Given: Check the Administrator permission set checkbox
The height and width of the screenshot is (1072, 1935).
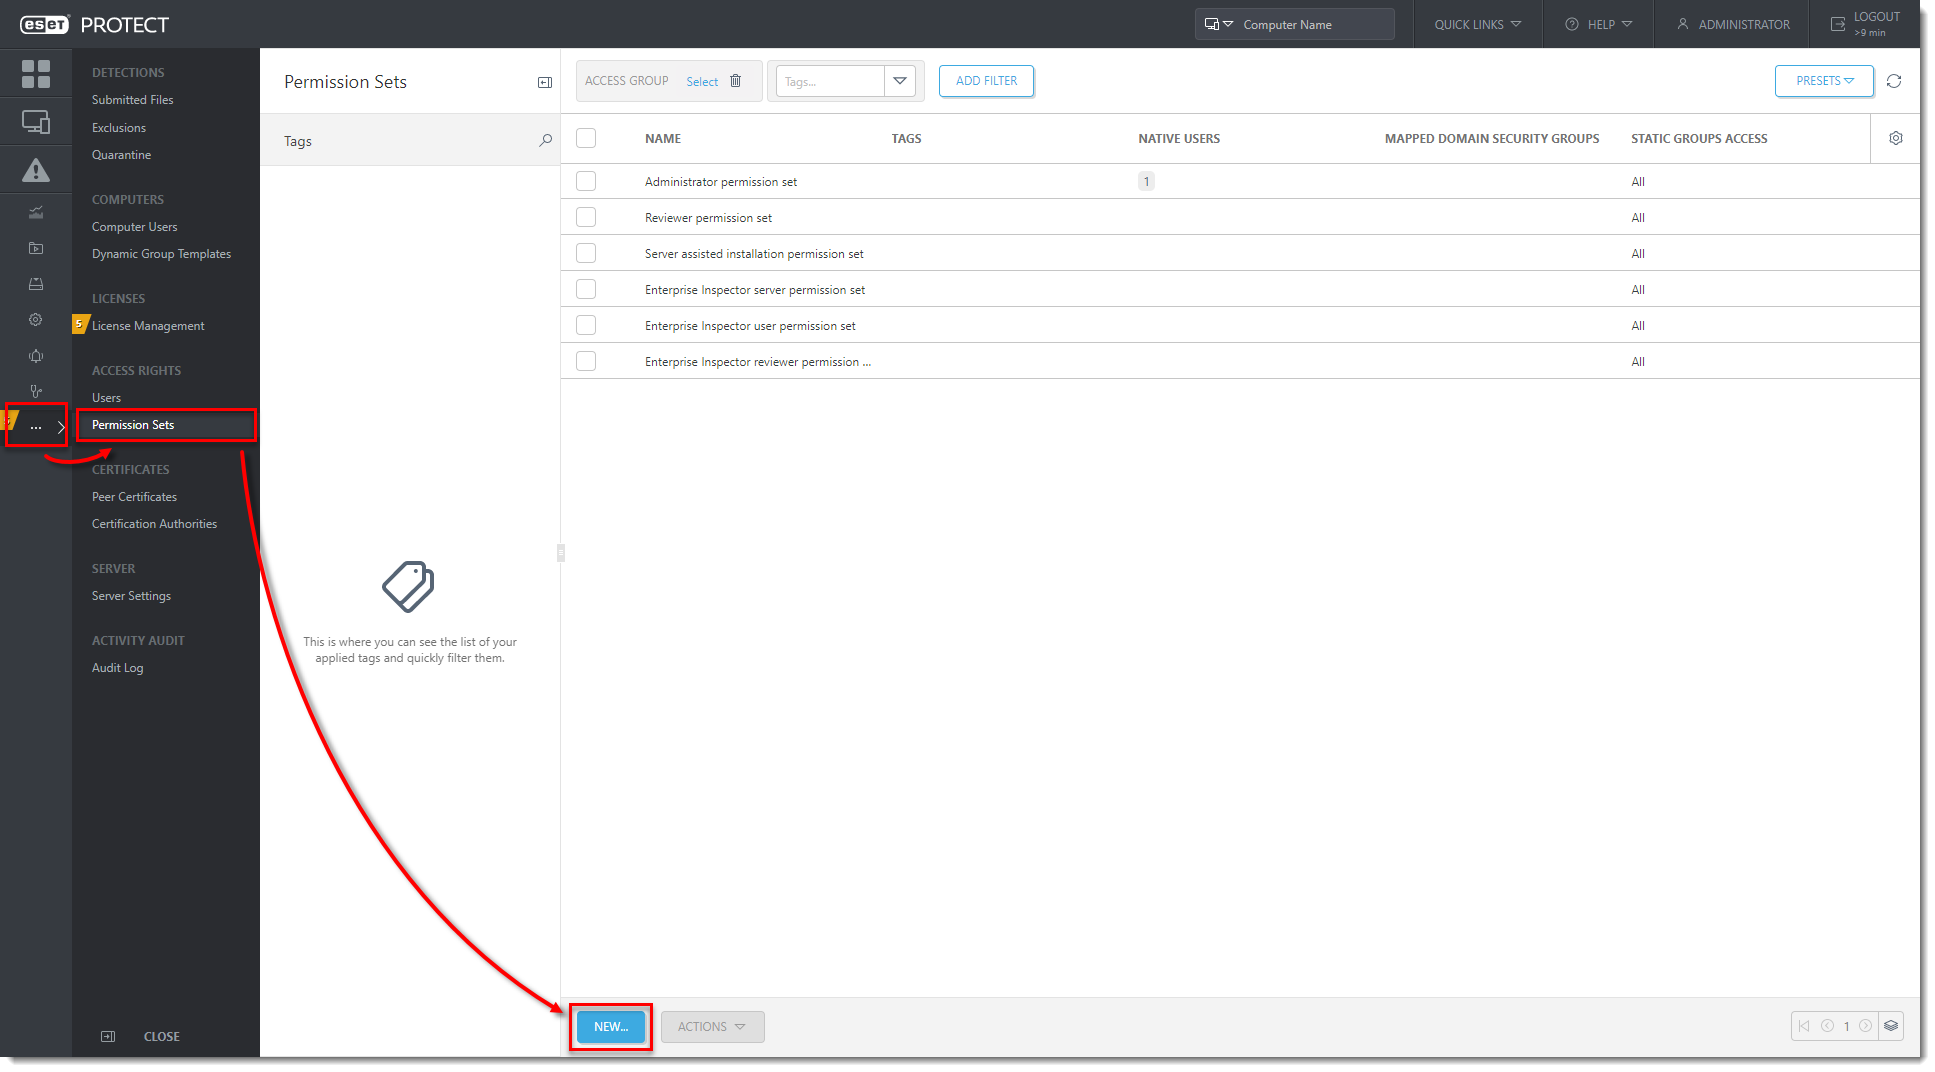Looking at the screenshot, I should [586, 181].
